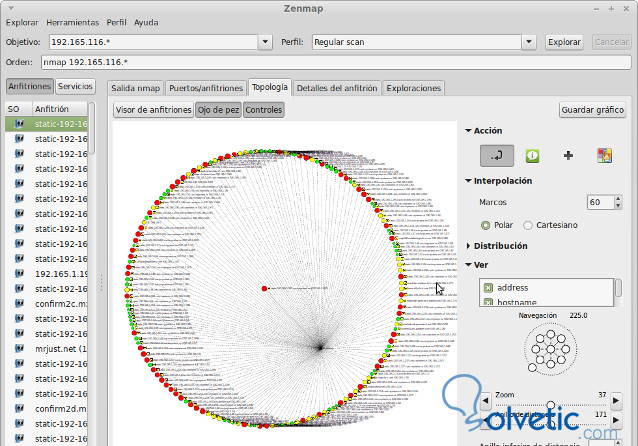
Task: Show the Servicios list
Action: click(x=75, y=86)
